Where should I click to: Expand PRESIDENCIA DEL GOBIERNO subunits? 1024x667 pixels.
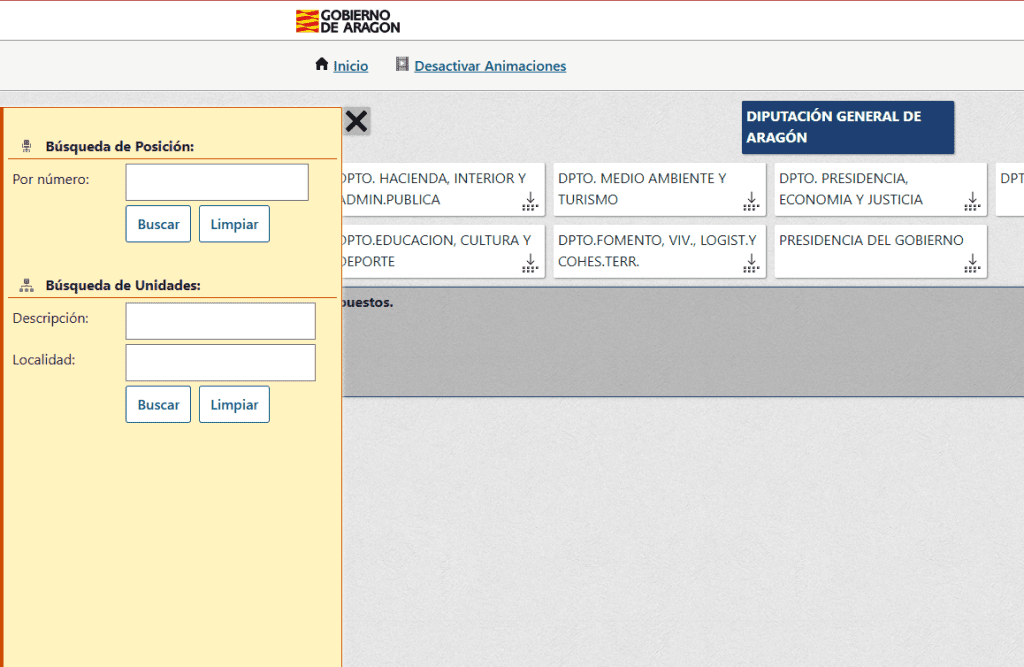pos(972,264)
